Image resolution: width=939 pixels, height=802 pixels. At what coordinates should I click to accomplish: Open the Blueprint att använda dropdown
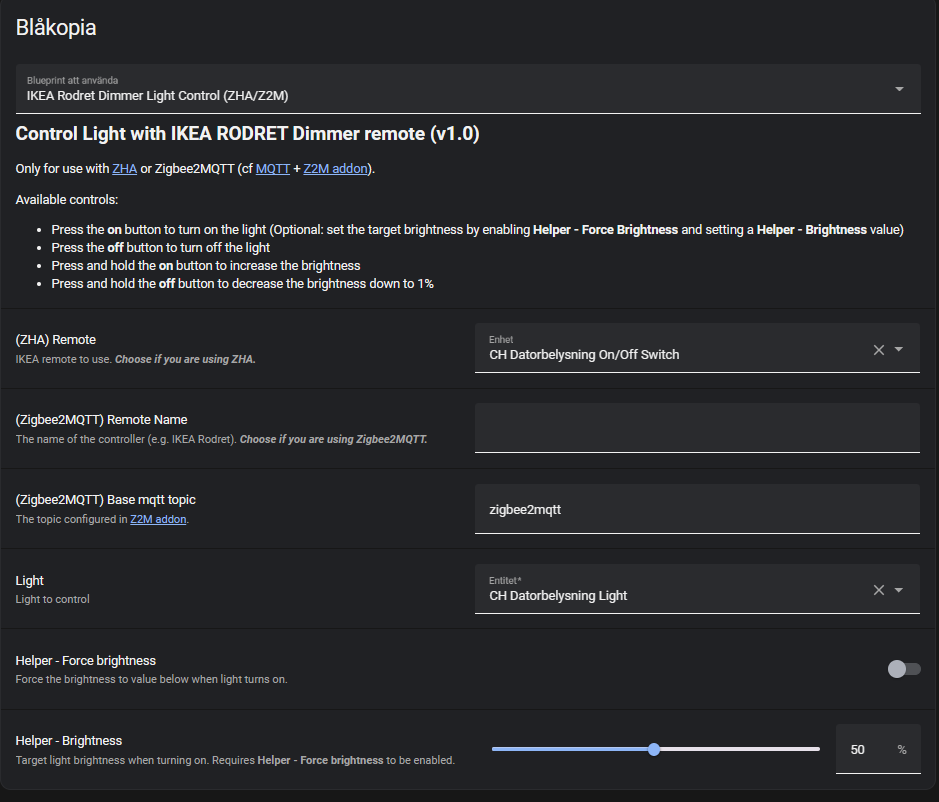coord(468,89)
